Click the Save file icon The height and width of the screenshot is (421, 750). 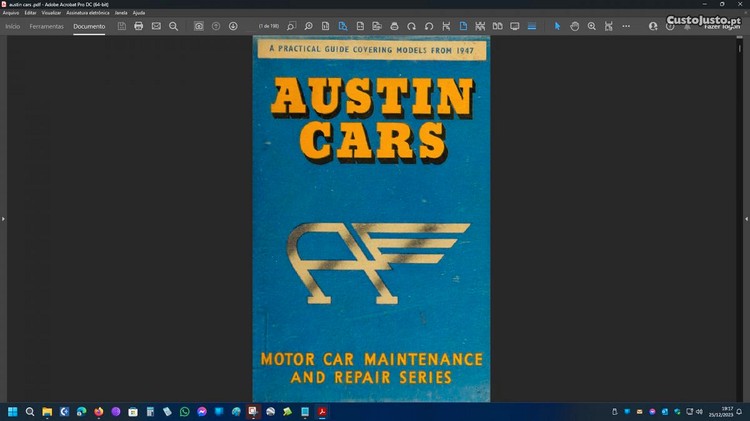click(x=122, y=26)
